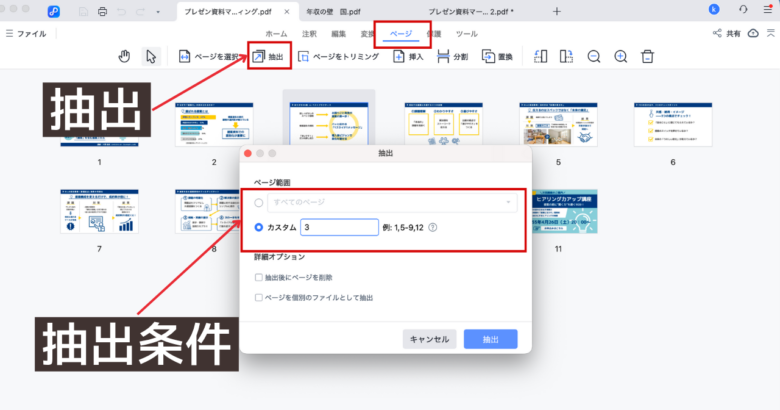Click the zoom in magnifier icon
The height and width of the screenshot is (410, 780).
pyautogui.click(x=621, y=56)
